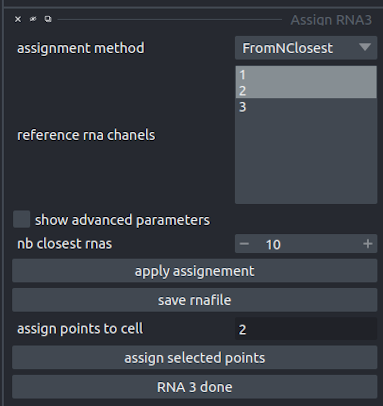
Task: Deselect channel 1 in reference rna list
Action: point(306,74)
